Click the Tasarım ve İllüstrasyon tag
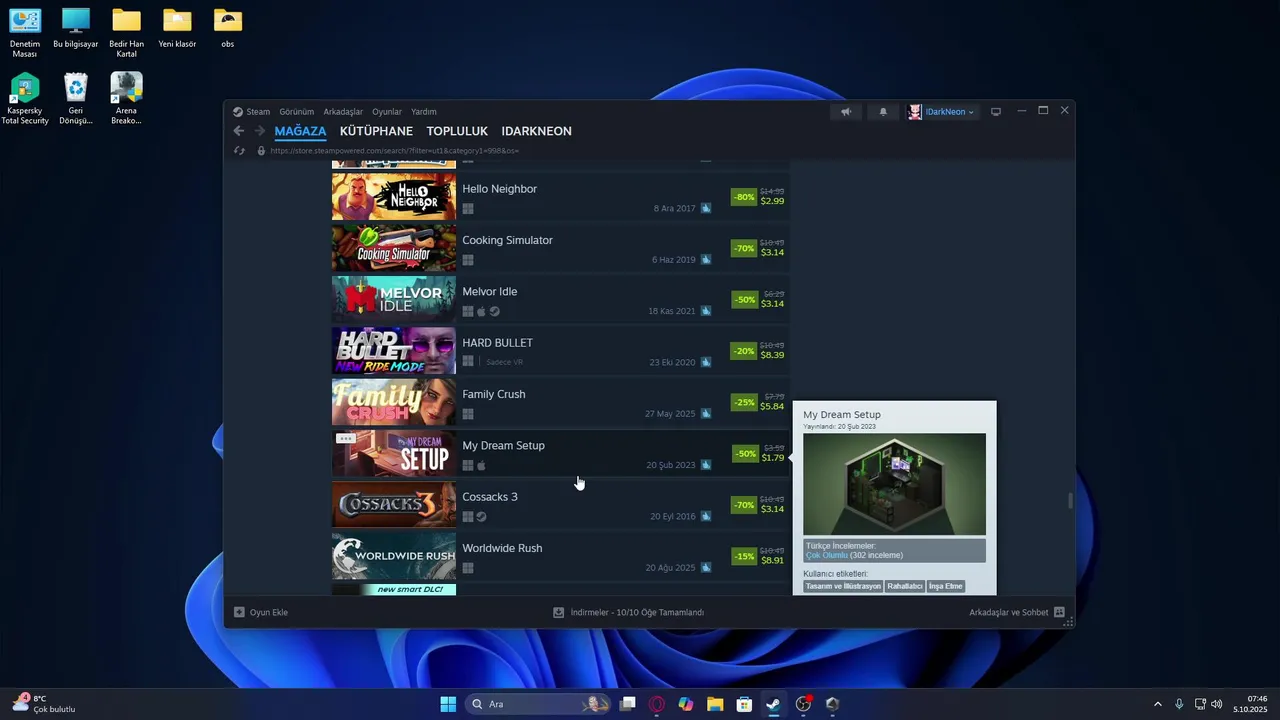This screenshot has height=720, width=1280. [843, 586]
